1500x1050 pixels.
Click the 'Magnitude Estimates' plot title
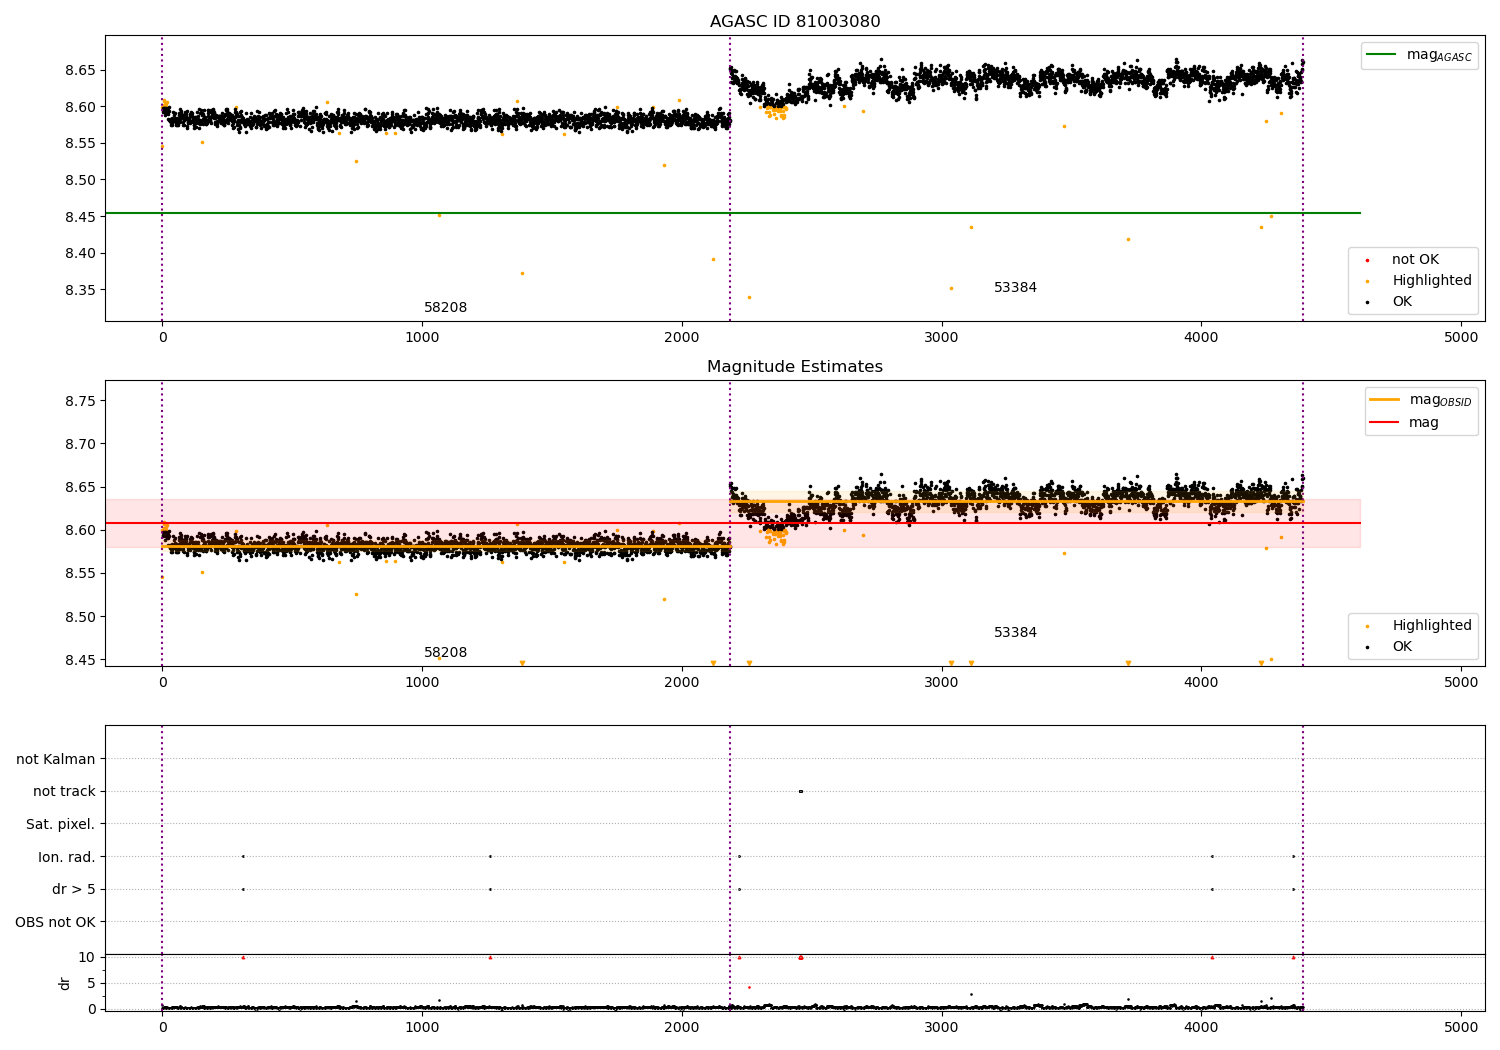(795, 367)
